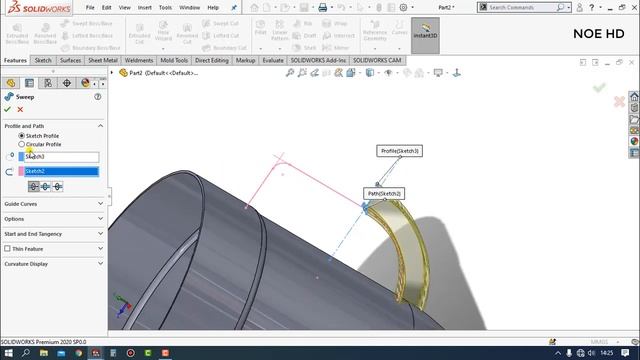This screenshot has height=360, width=640.
Task: Click the blue profile color swatch
Action: click(x=21, y=157)
